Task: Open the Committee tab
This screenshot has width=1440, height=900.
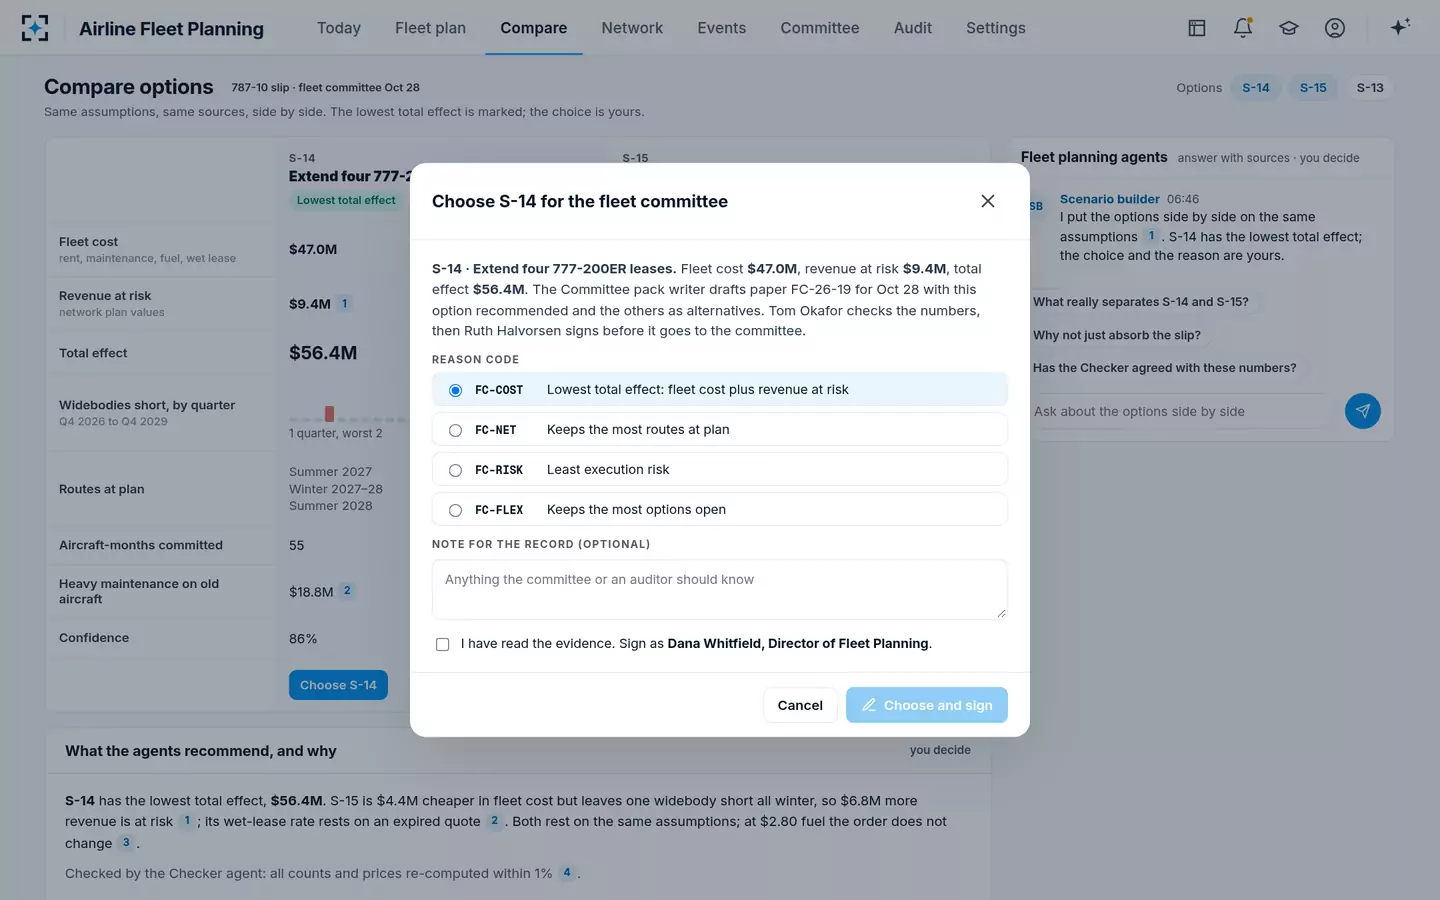Action: click(x=820, y=28)
